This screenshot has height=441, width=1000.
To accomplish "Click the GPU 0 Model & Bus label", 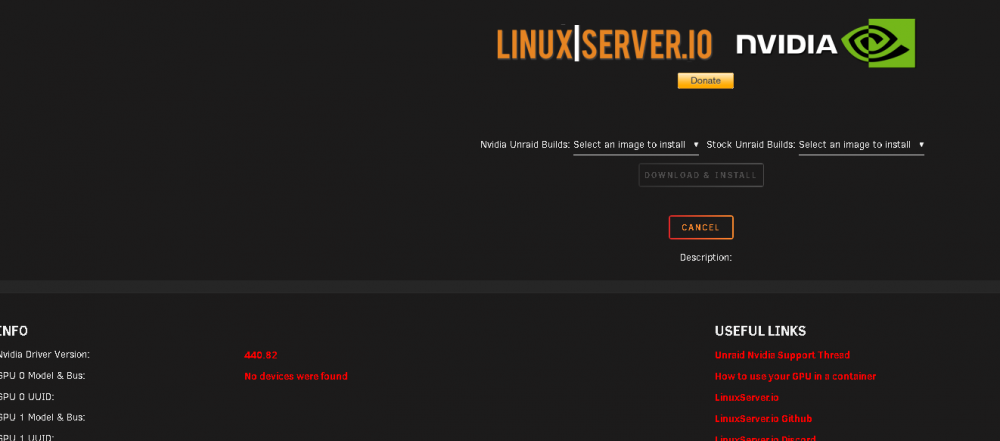I will point(42,376).
